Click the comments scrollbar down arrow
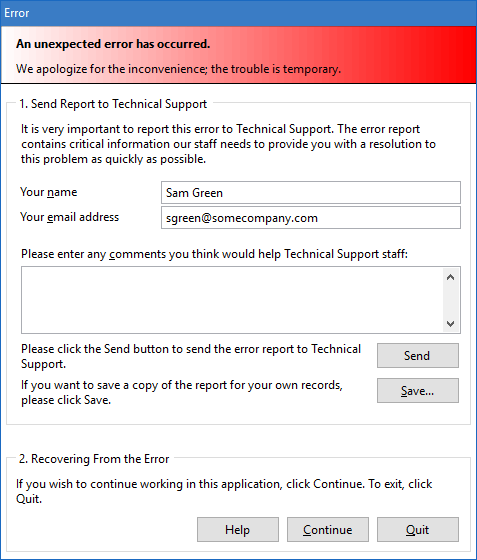This screenshot has height=560, width=477. tap(451, 324)
